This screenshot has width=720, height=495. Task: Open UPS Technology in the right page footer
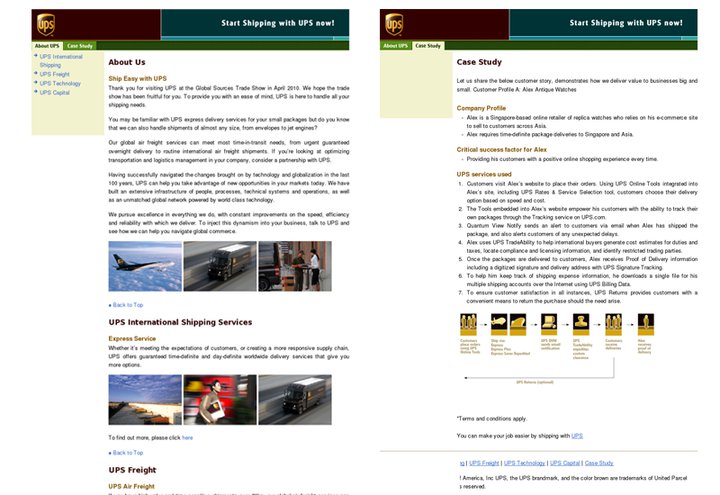[524, 463]
